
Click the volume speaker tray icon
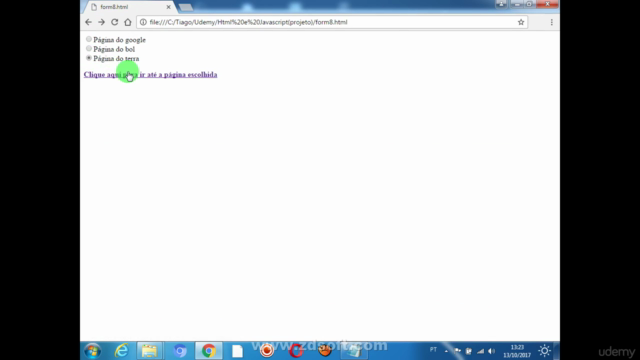(491, 351)
